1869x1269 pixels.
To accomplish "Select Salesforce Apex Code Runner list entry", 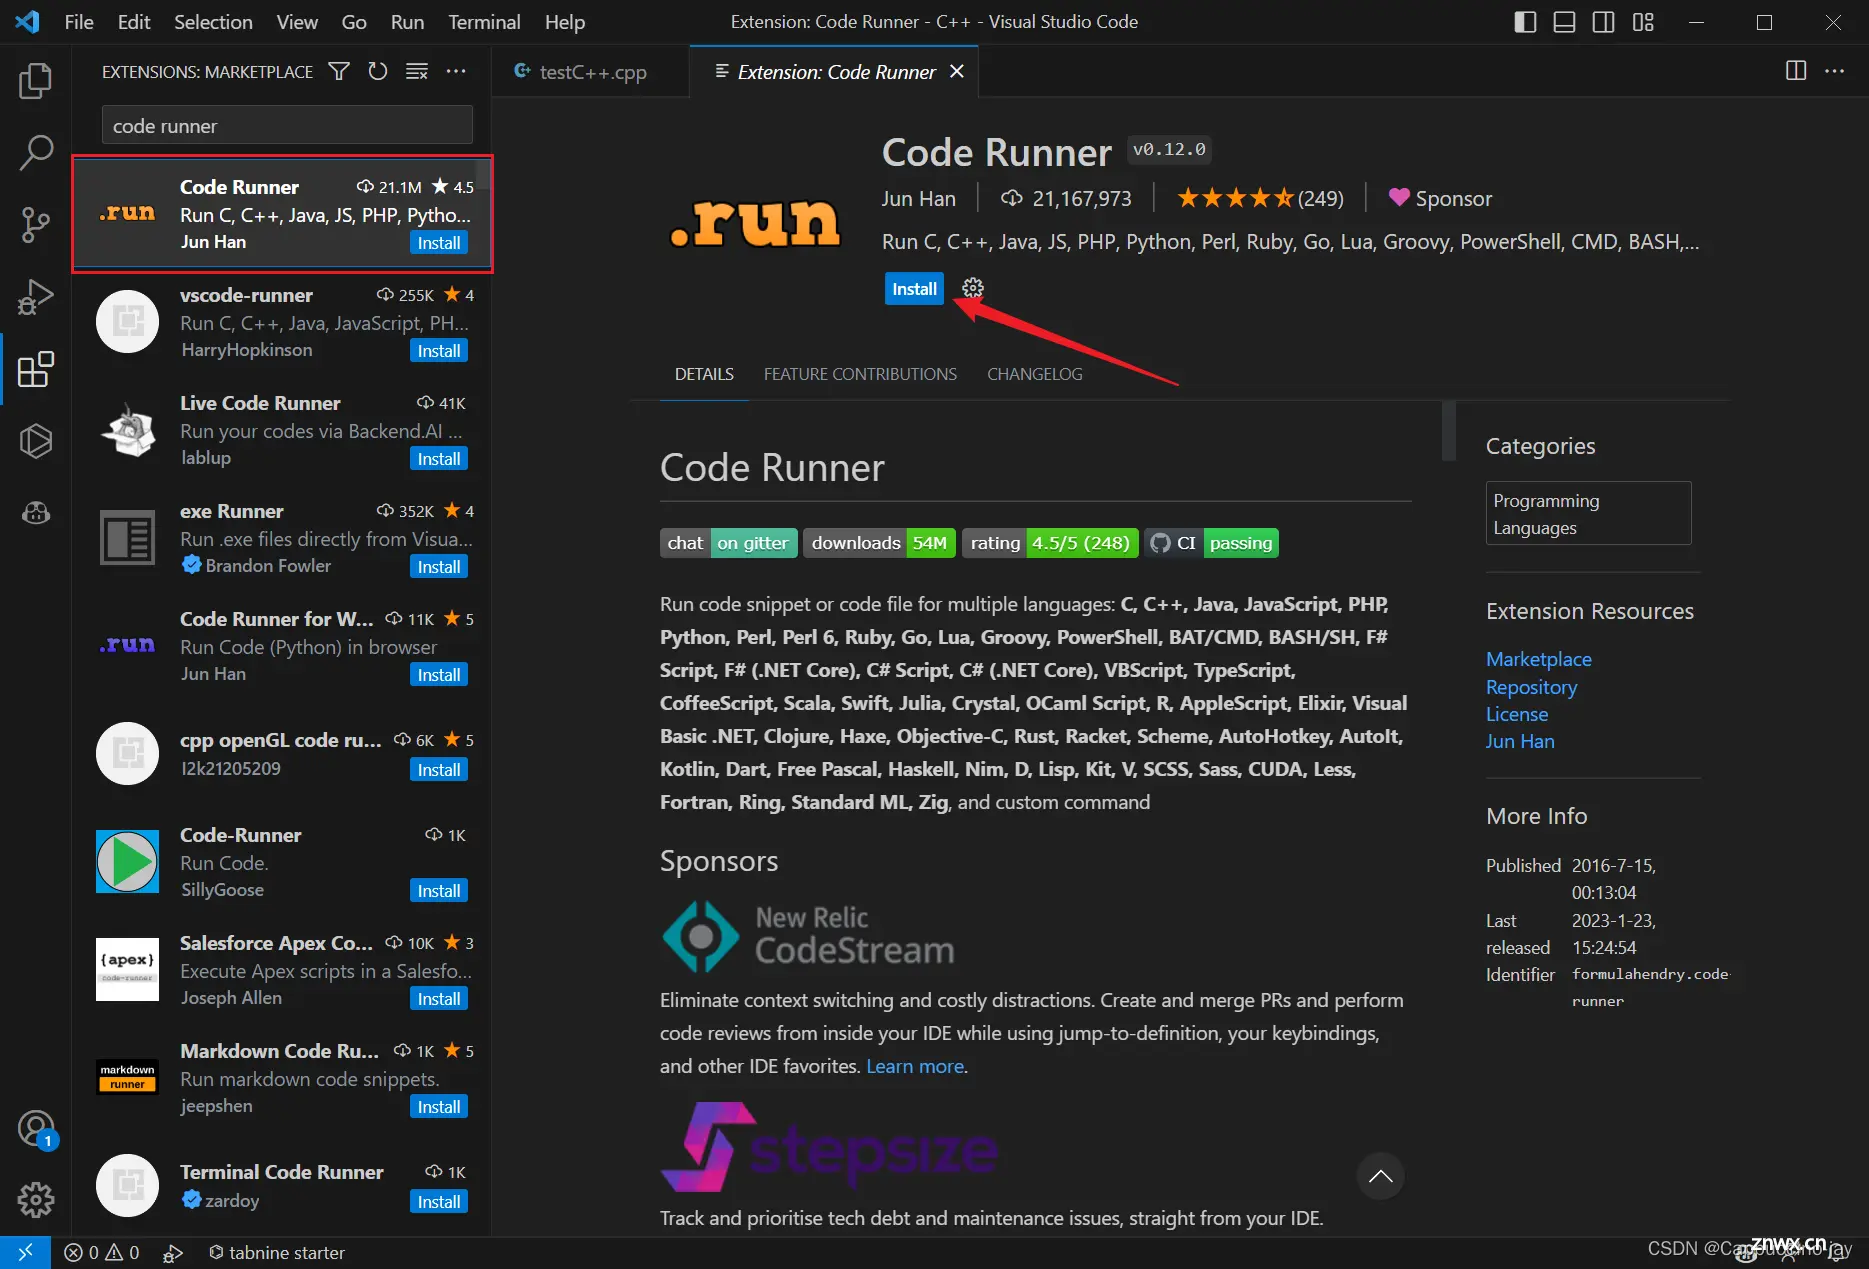I will tap(282, 970).
